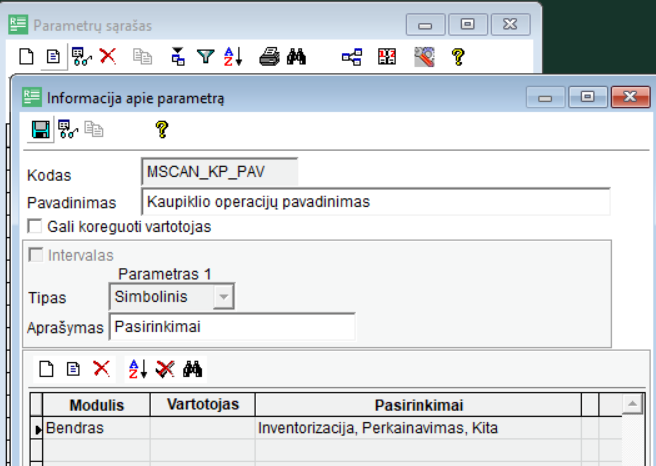Viewport: 656px width, 466px height.
Task: Click the A-Z sort icon above the grid
Action: coord(137,369)
